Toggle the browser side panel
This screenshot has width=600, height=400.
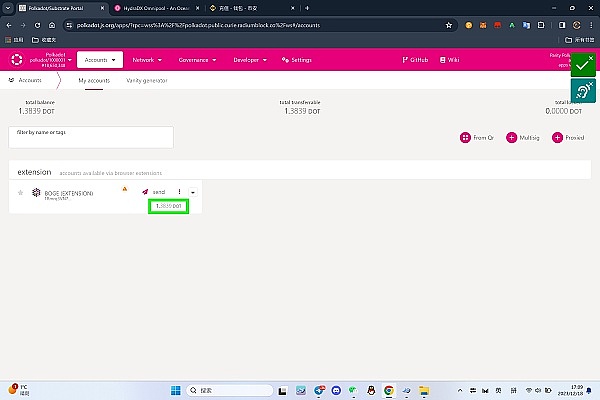(x=562, y=25)
